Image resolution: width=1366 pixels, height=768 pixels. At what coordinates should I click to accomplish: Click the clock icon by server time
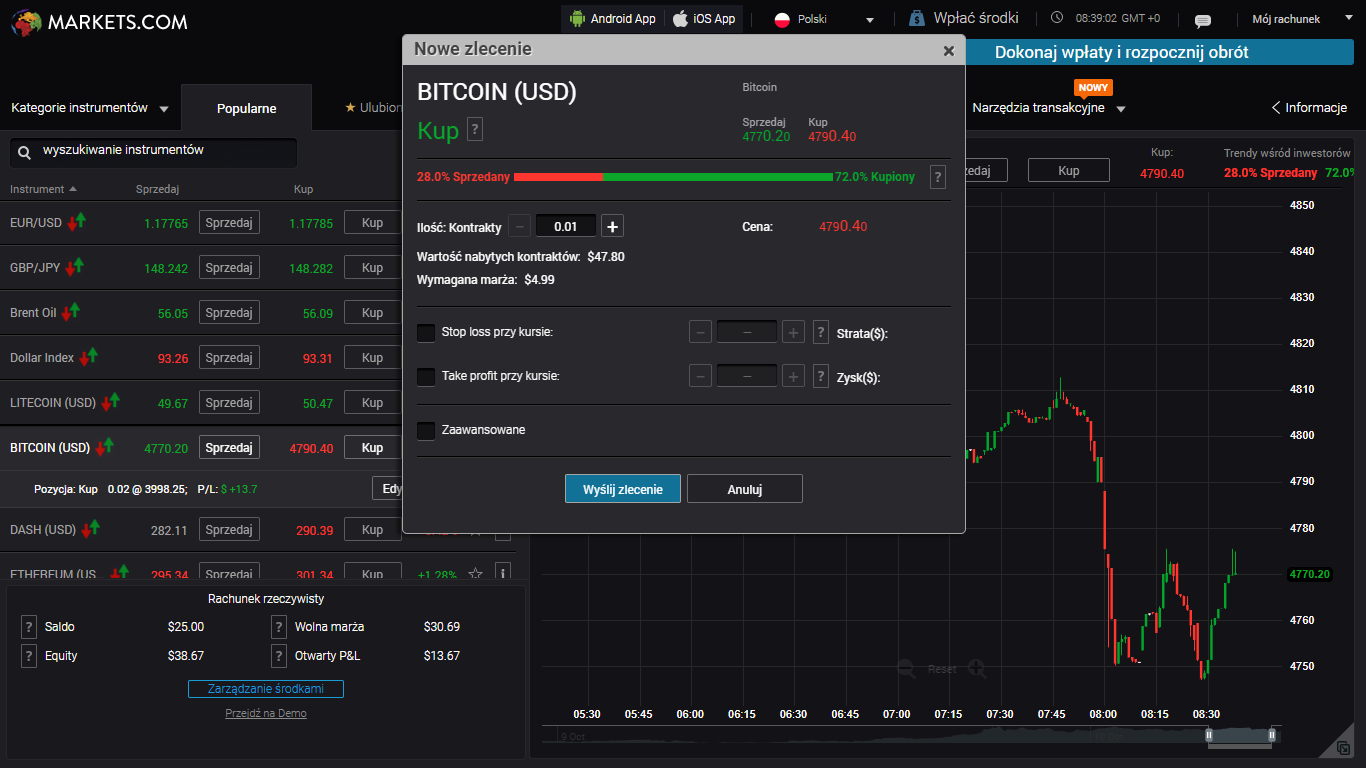click(x=1057, y=18)
